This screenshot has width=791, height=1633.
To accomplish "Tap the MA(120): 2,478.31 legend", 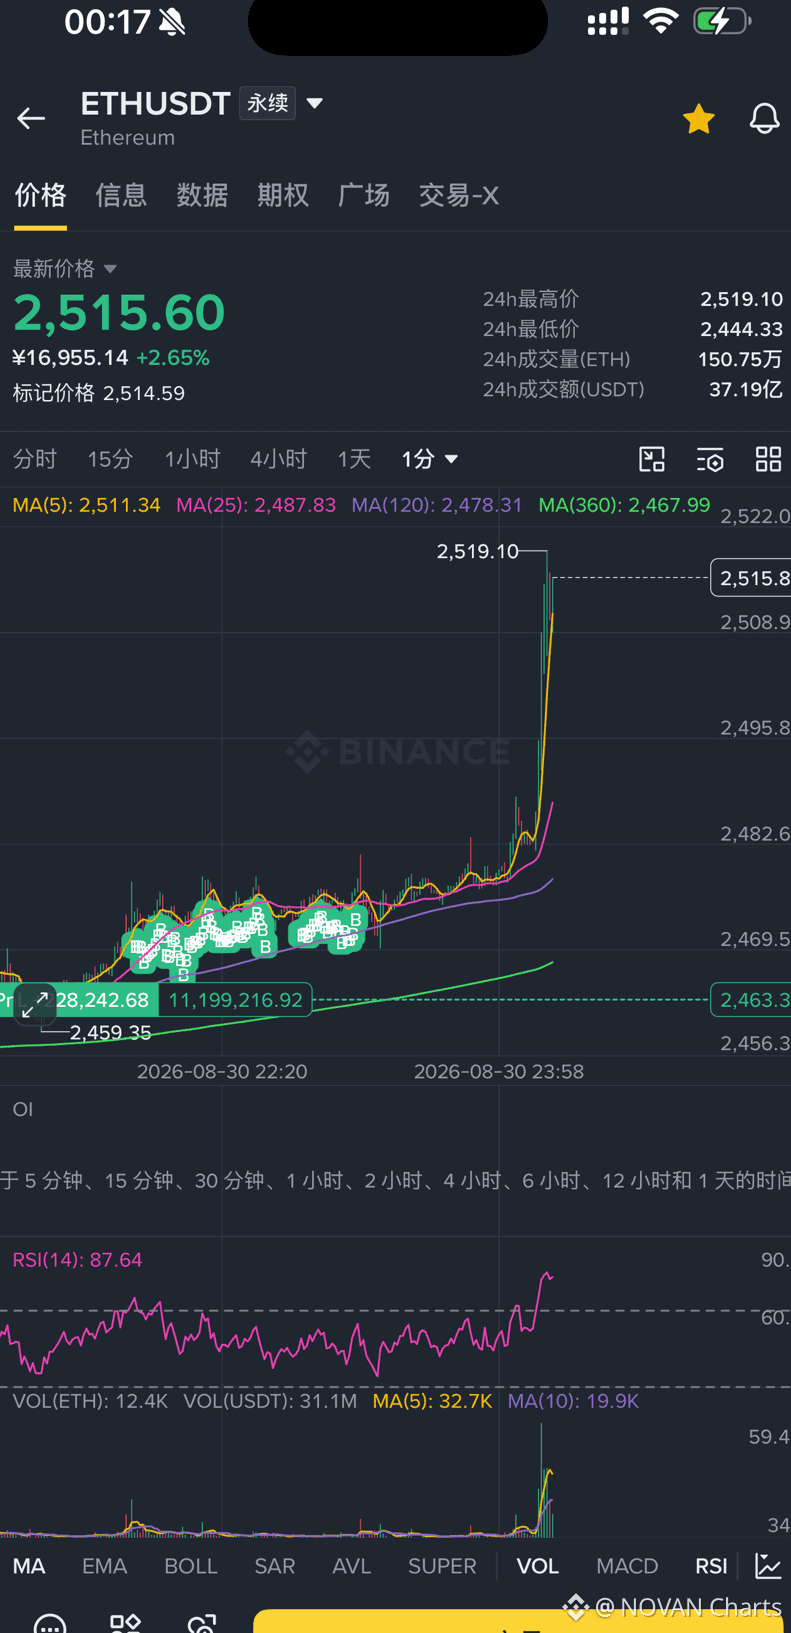I will pos(437,505).
